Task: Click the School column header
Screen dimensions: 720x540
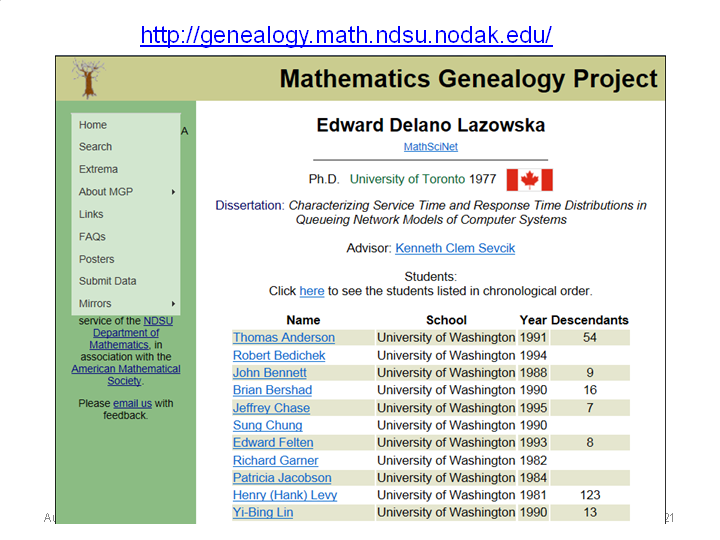Action: [x=446, y=320]
